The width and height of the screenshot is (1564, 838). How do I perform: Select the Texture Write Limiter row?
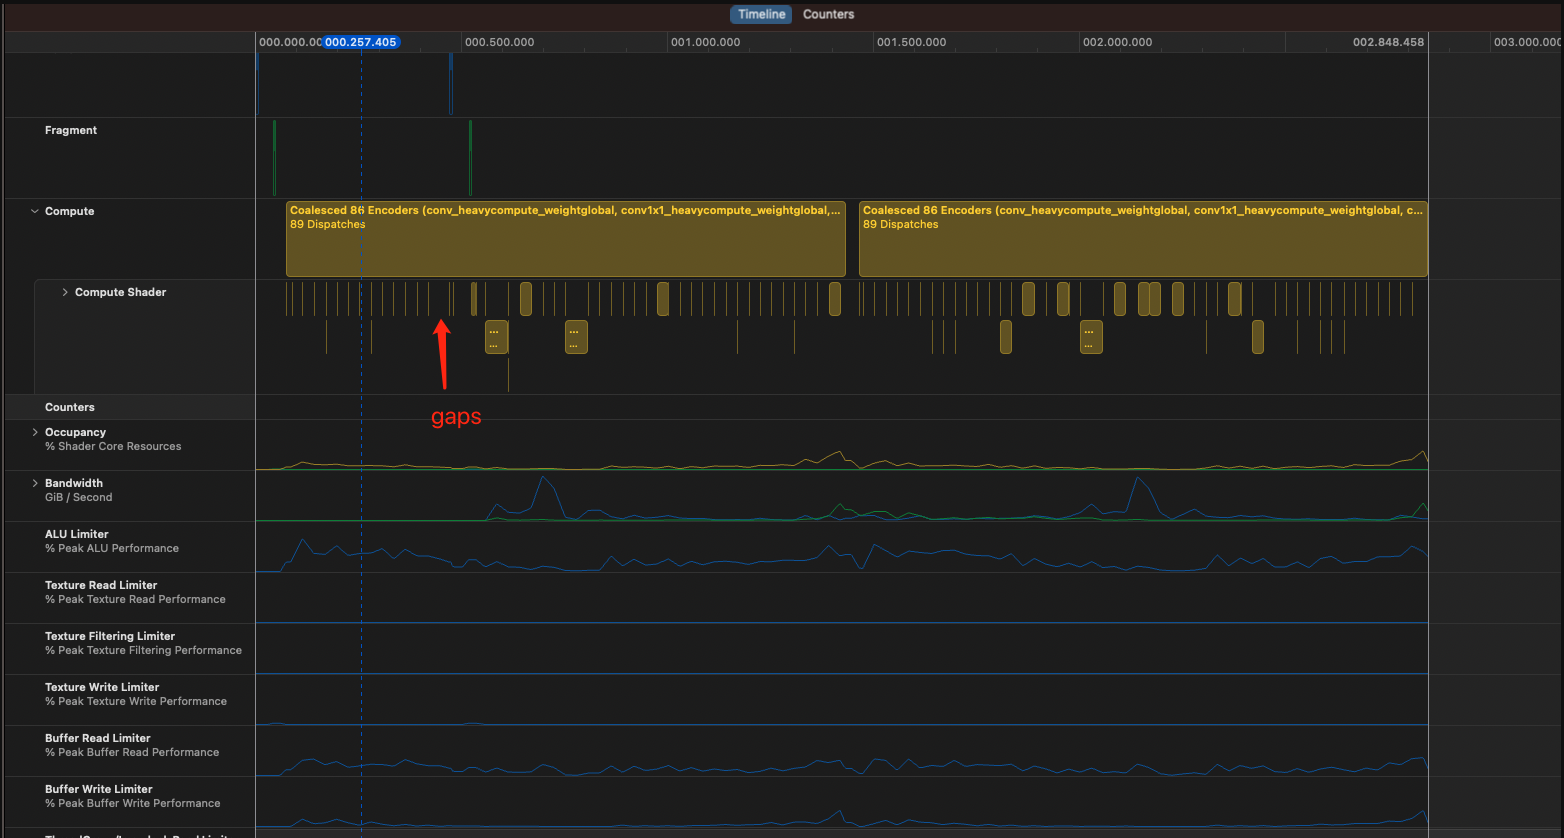(102, 687)
